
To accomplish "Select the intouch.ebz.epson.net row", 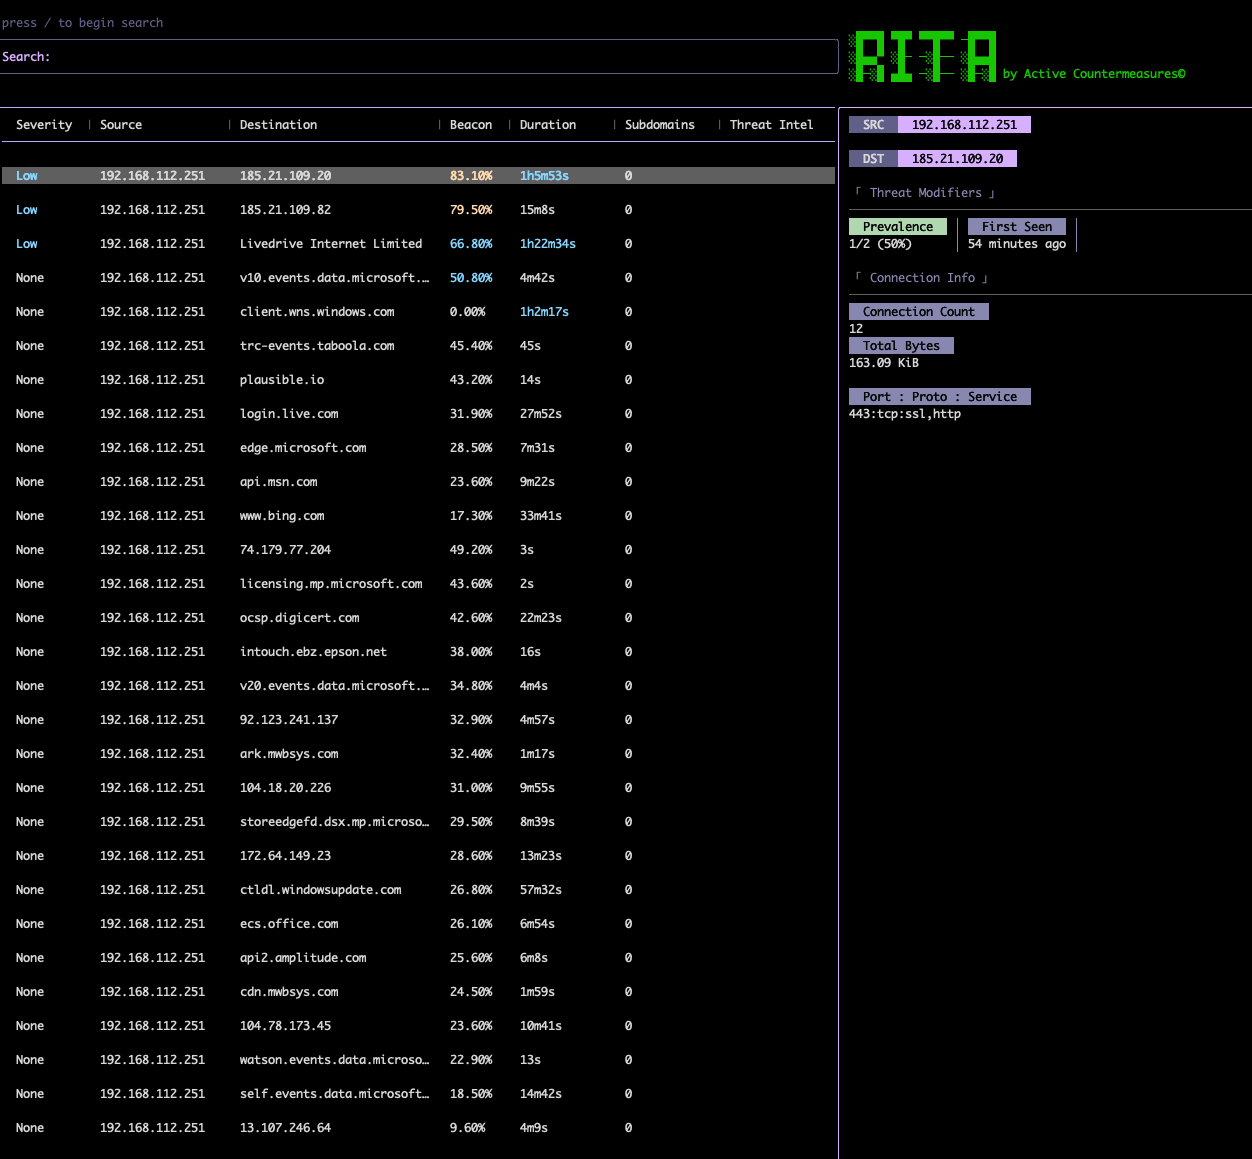I will click(313, 652).
